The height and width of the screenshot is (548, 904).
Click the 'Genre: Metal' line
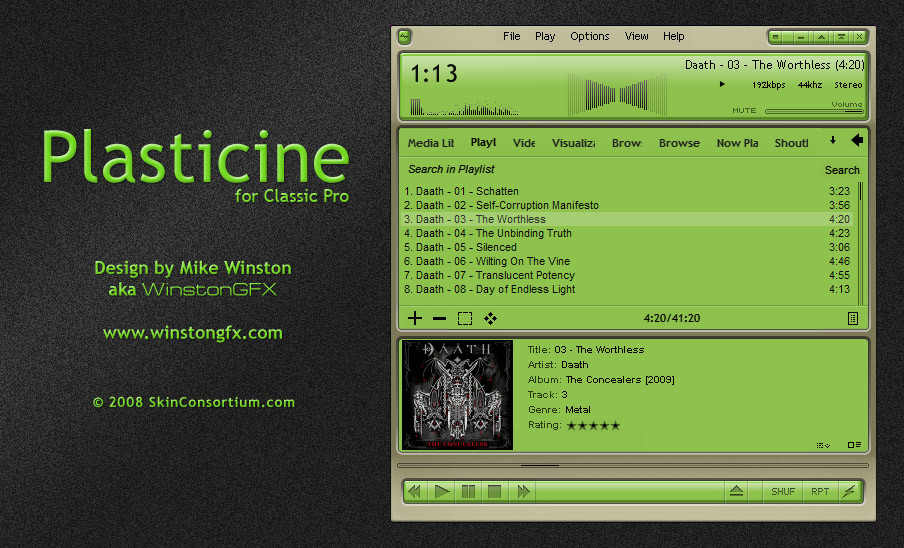pos(559,410)
